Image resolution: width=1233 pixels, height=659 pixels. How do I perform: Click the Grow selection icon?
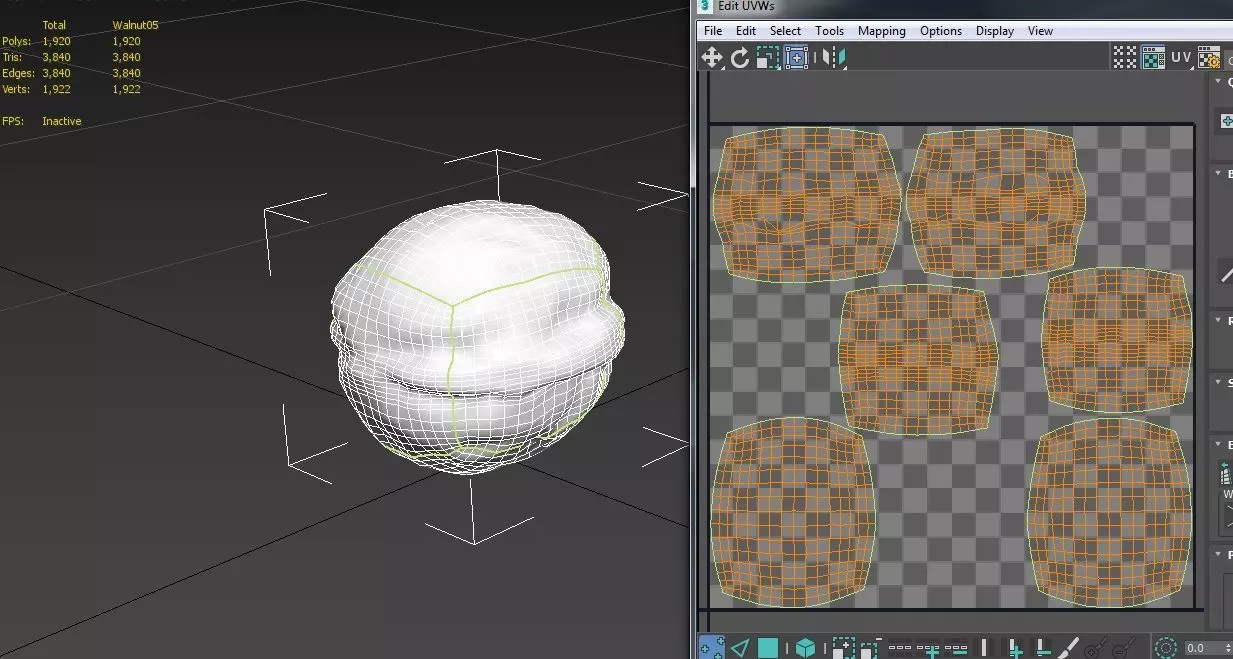pos(844,648)
